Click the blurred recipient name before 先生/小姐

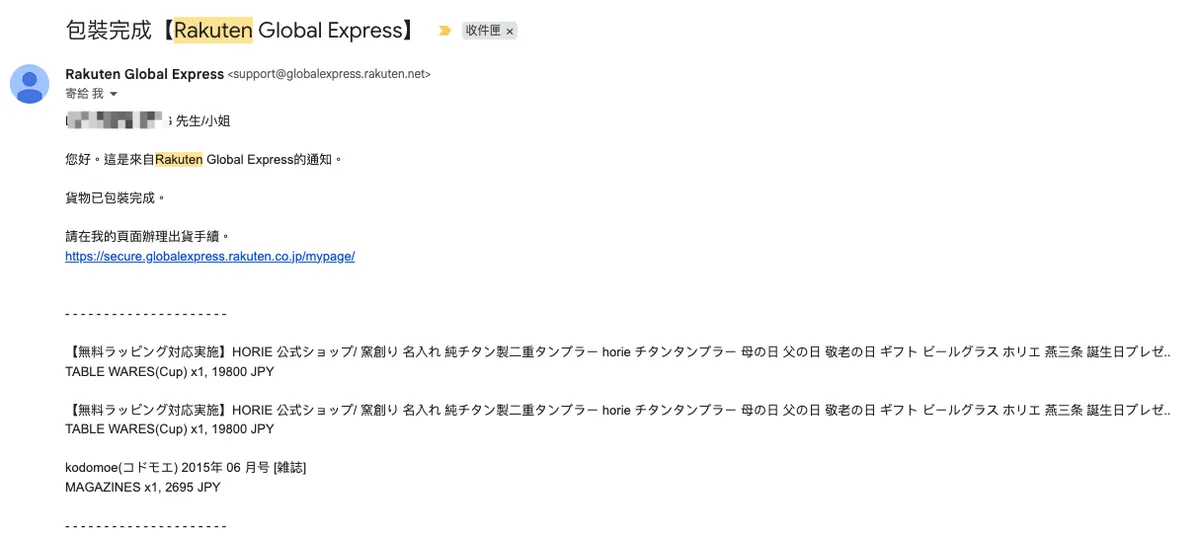click(x=115, y=121)
